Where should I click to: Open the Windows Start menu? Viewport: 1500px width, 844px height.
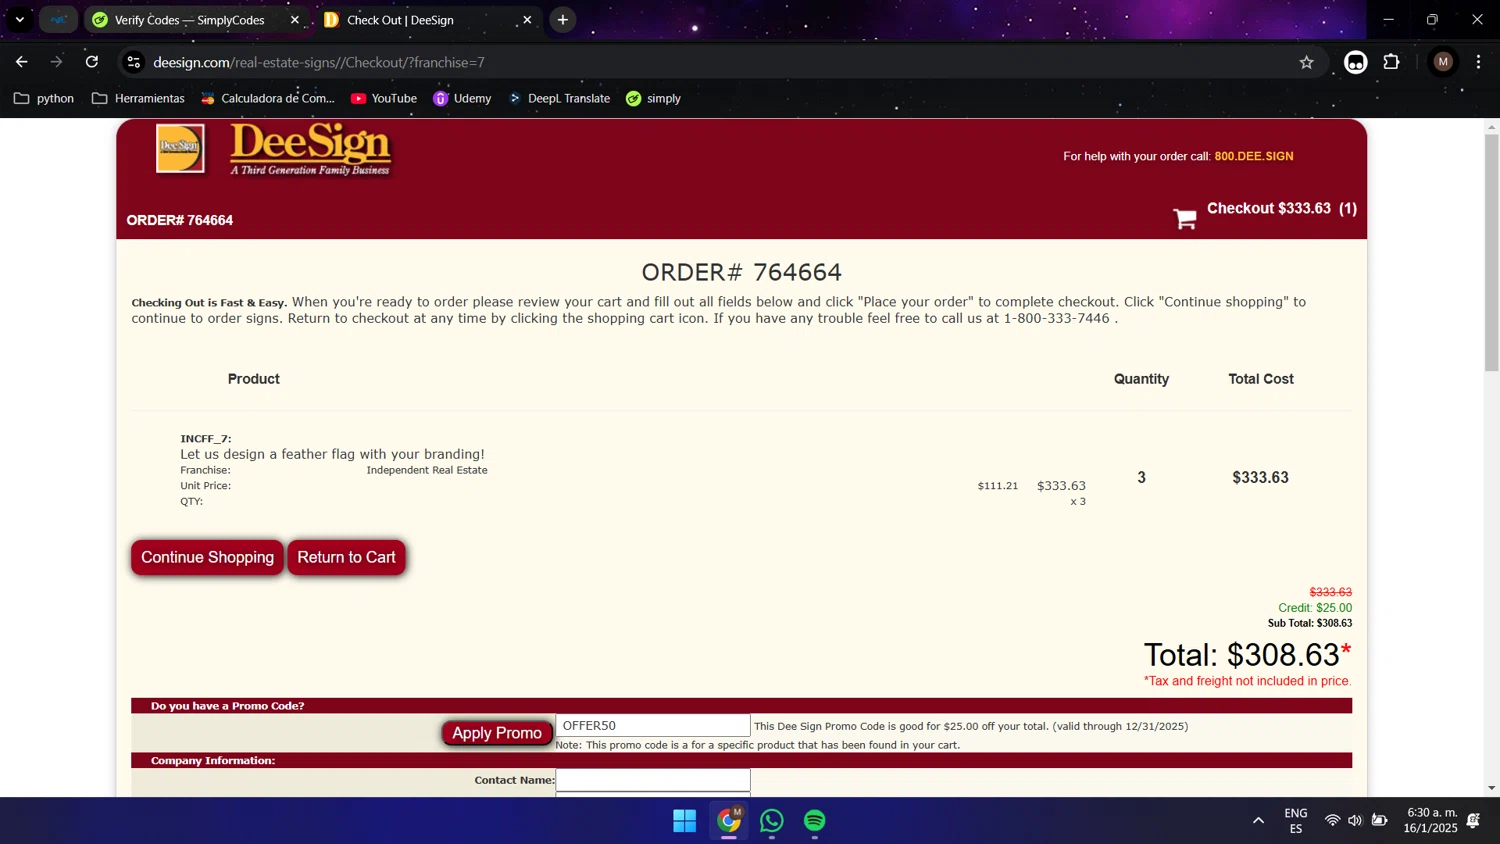(685, 821)
